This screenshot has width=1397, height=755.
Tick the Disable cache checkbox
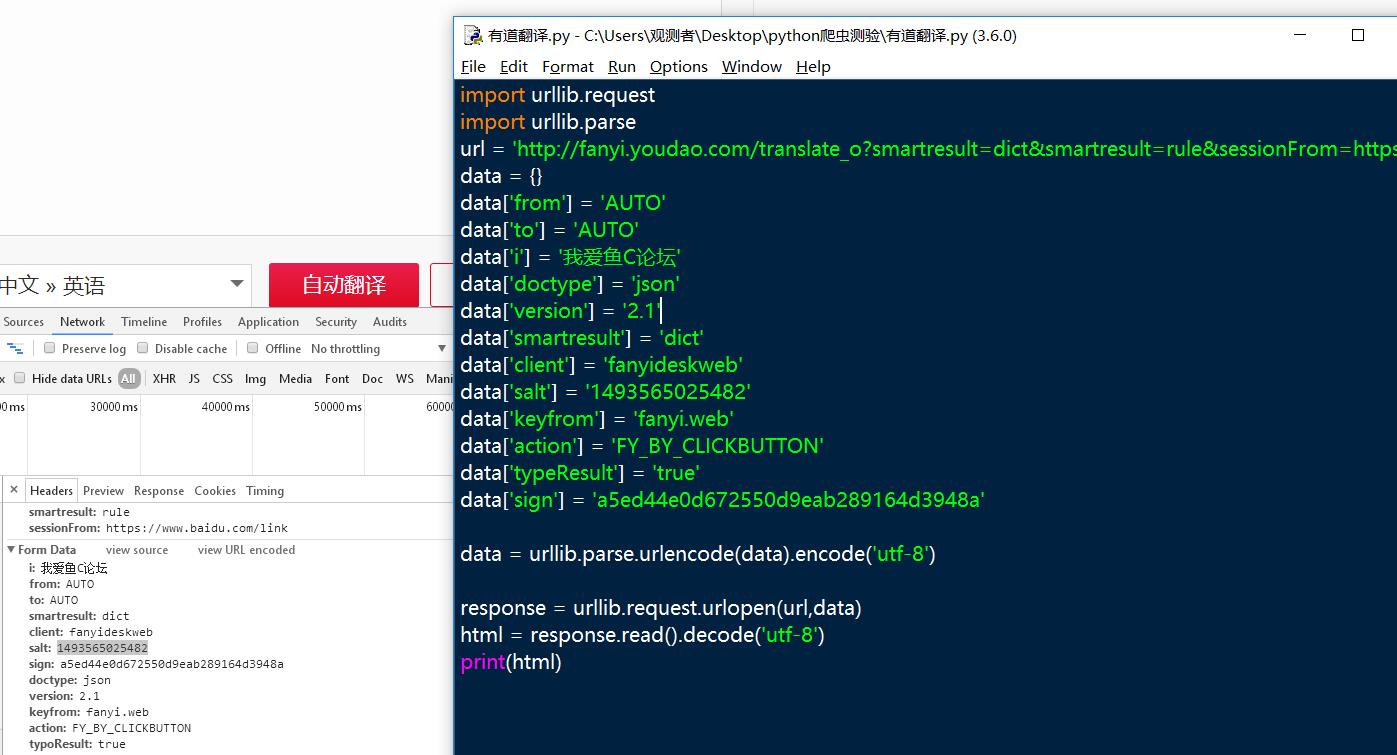tap(143, 348)
